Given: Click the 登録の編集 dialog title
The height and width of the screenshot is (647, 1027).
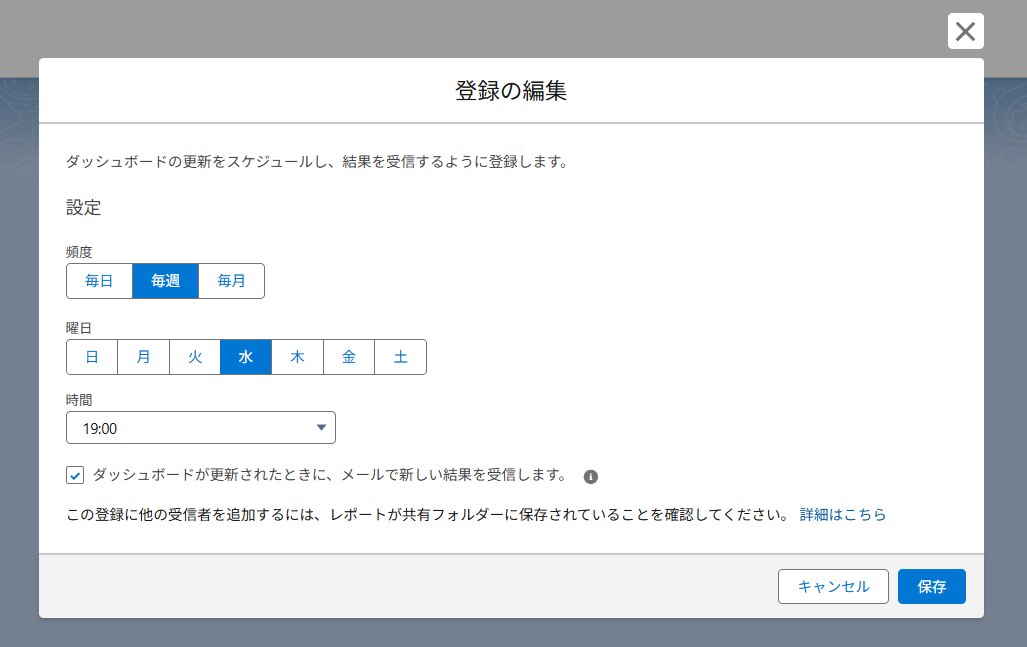Looking at the screenshot, I should click(511, 91).
